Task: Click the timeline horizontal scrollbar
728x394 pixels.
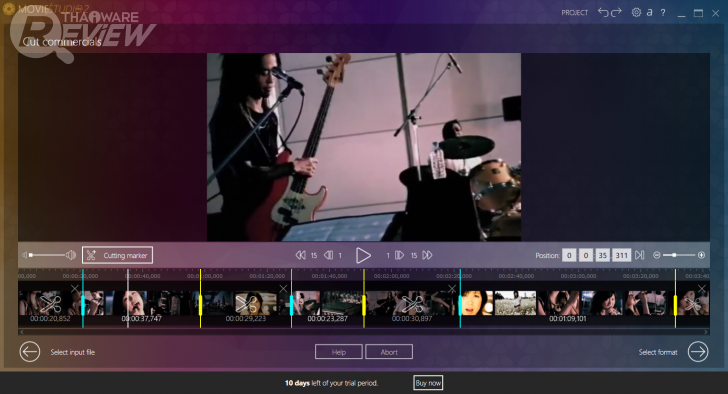Action: [x=364, y=332]
